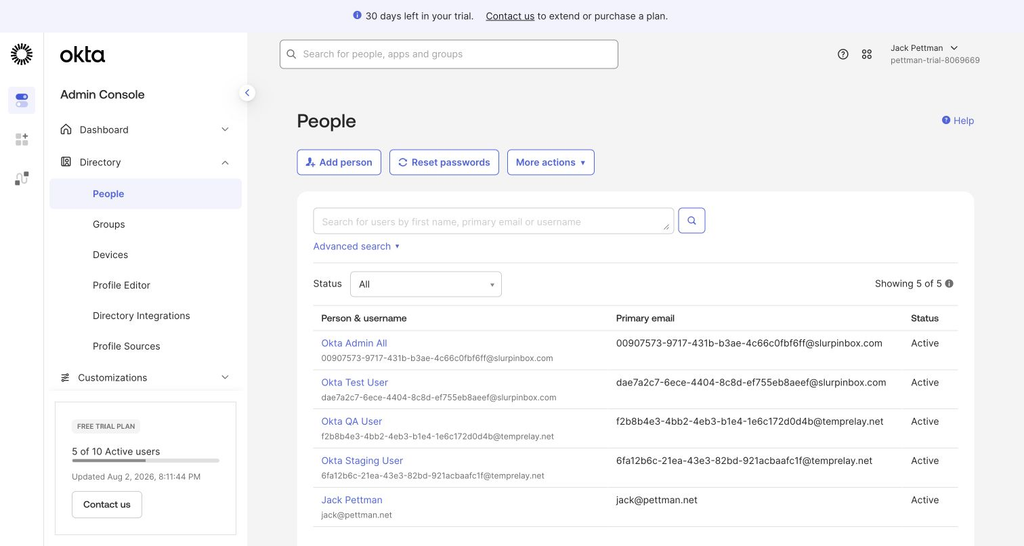Click the magnifier icon in global search

pyautogui.click(x=291, y=54)
